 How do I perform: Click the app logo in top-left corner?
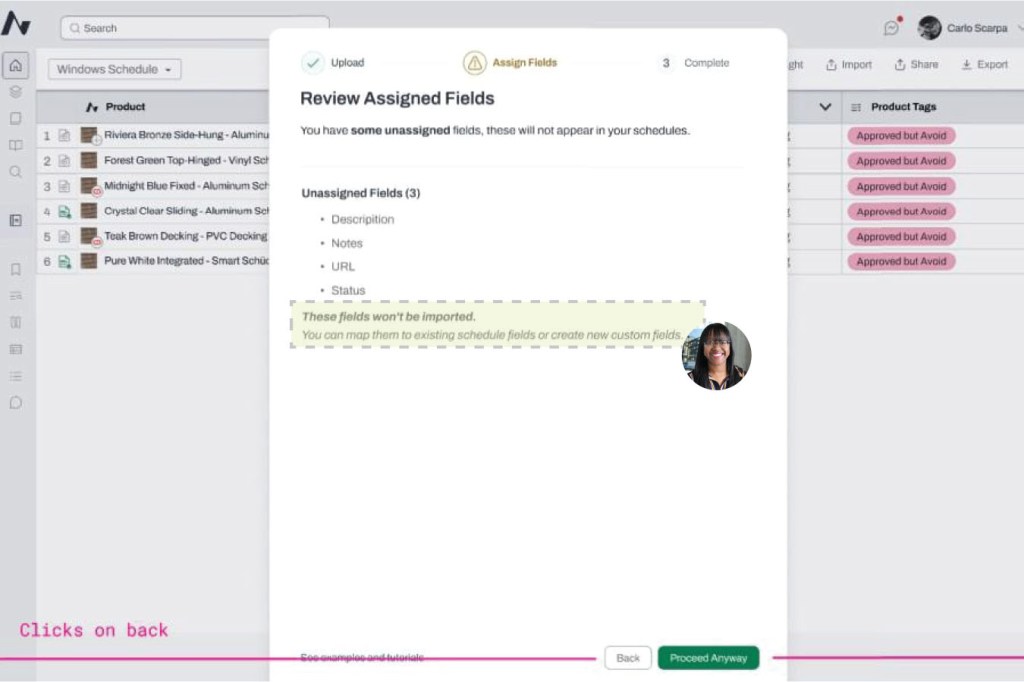click(16, 25)
